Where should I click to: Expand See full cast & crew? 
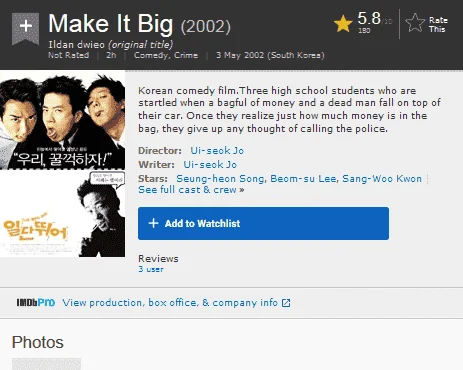(191, 190)
